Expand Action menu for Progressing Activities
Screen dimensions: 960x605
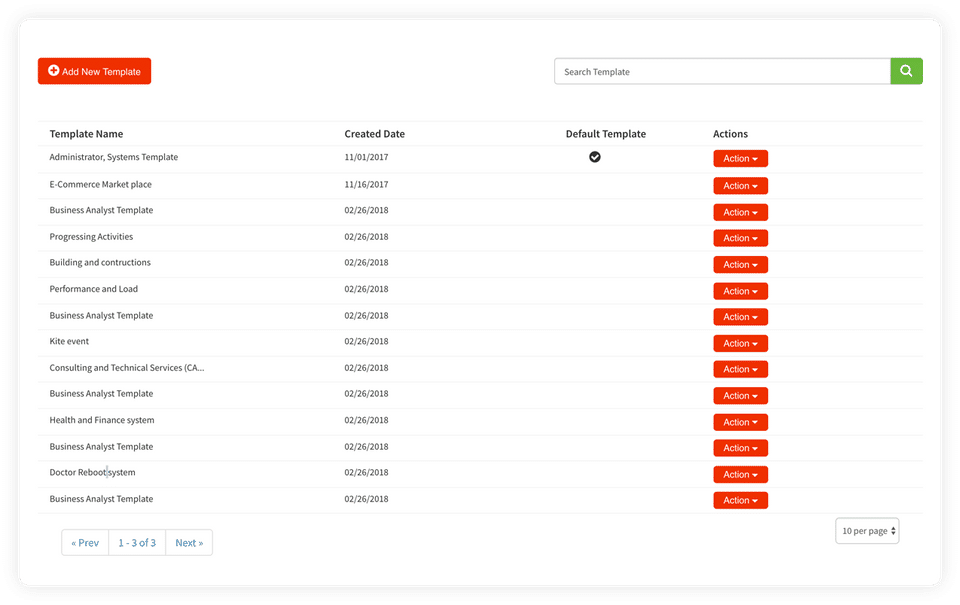point(740,238)
